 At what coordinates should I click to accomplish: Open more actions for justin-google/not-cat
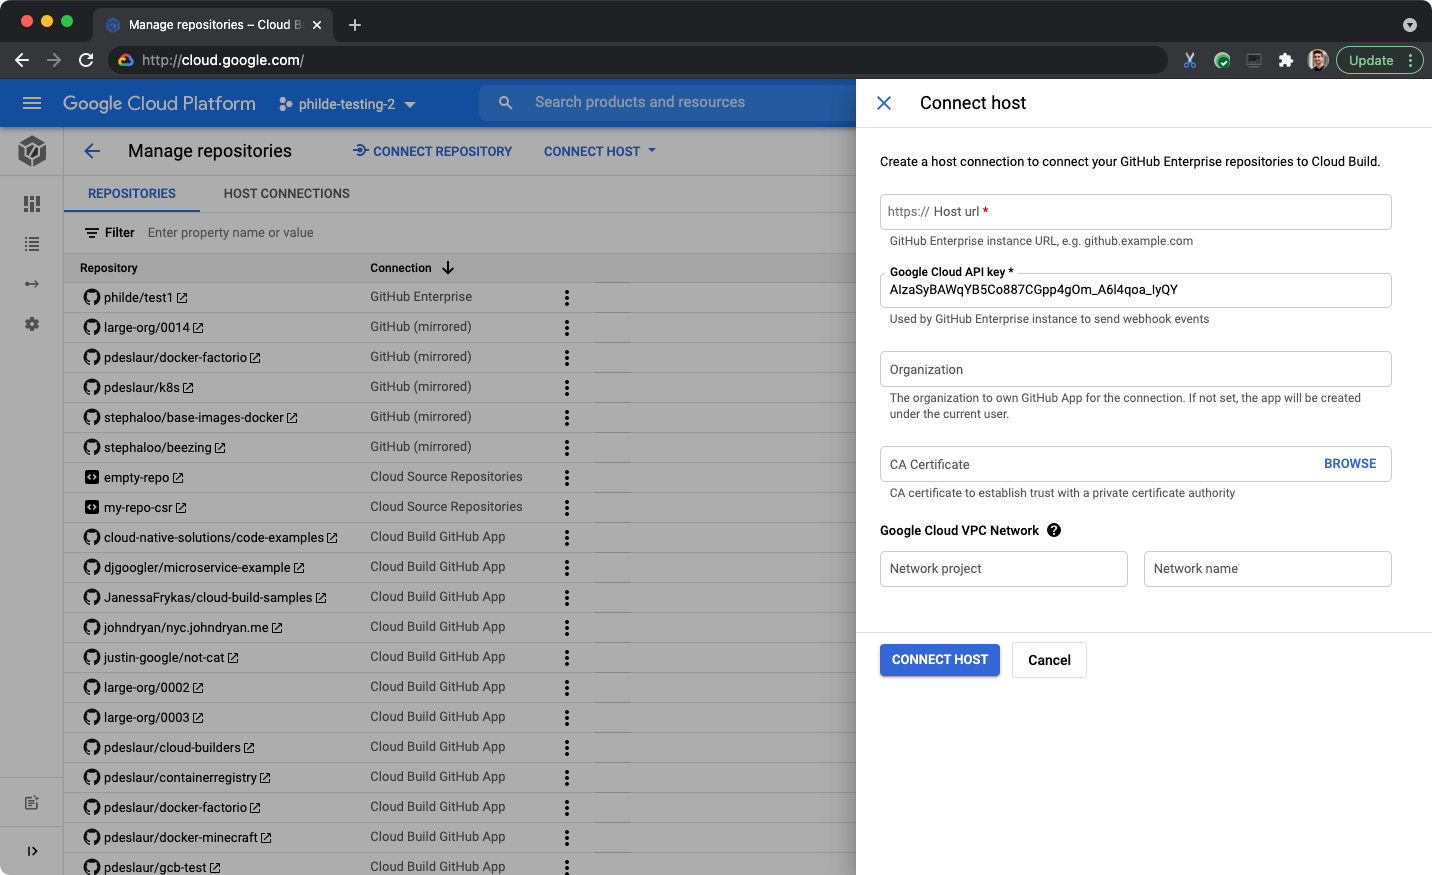(567, 658)
